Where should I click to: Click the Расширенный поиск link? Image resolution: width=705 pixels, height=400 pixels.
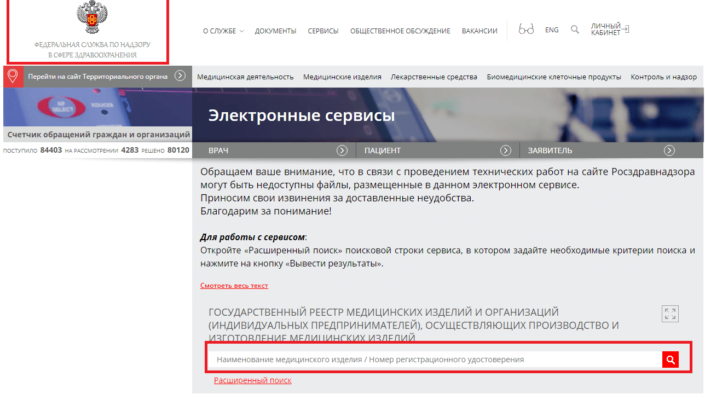point(252,380)
